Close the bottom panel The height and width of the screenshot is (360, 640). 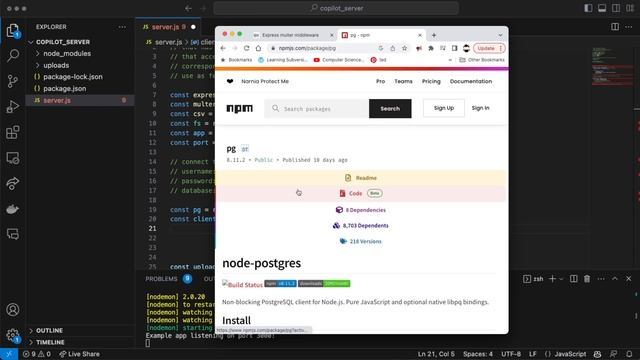click(x=629, y=279)
